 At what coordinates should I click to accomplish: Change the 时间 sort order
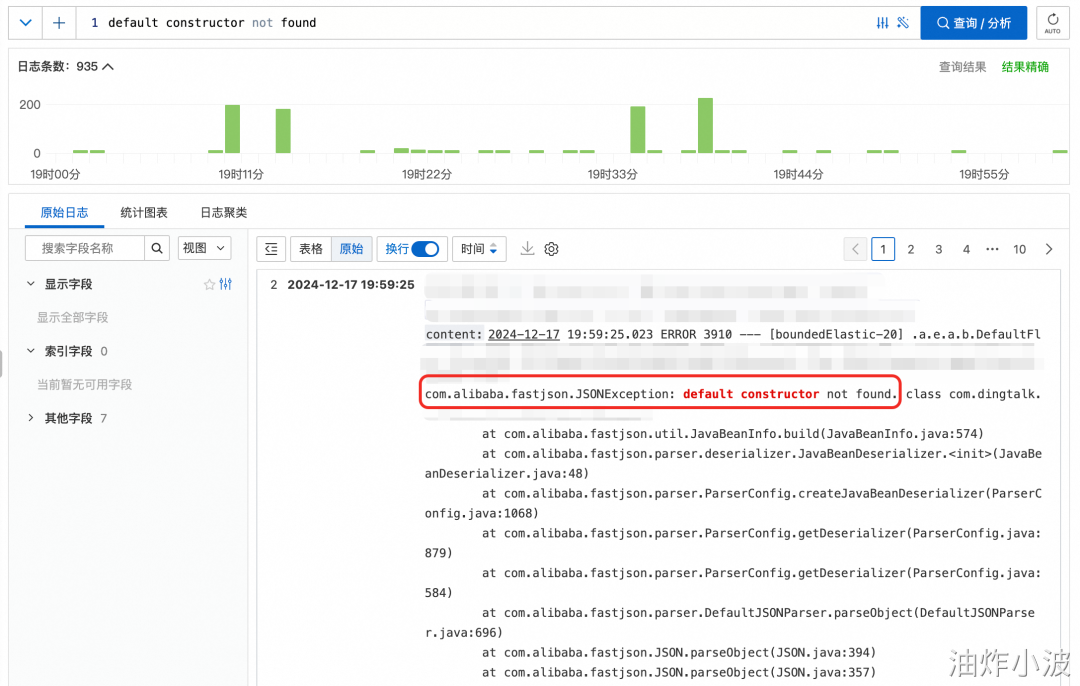(479, 249)
